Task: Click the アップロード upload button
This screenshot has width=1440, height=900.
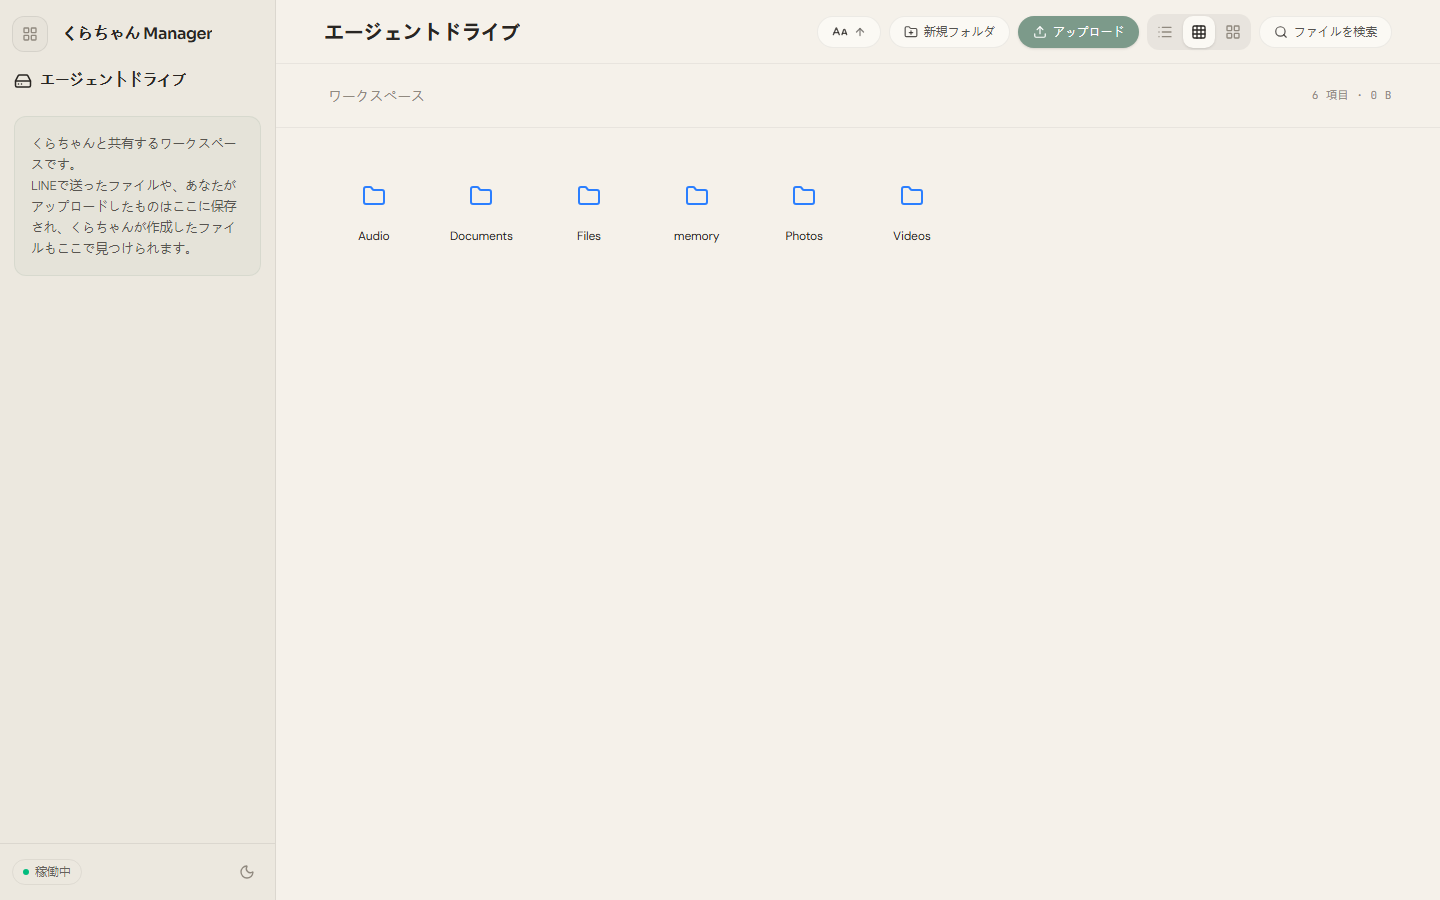Action: click(1078, 32)
